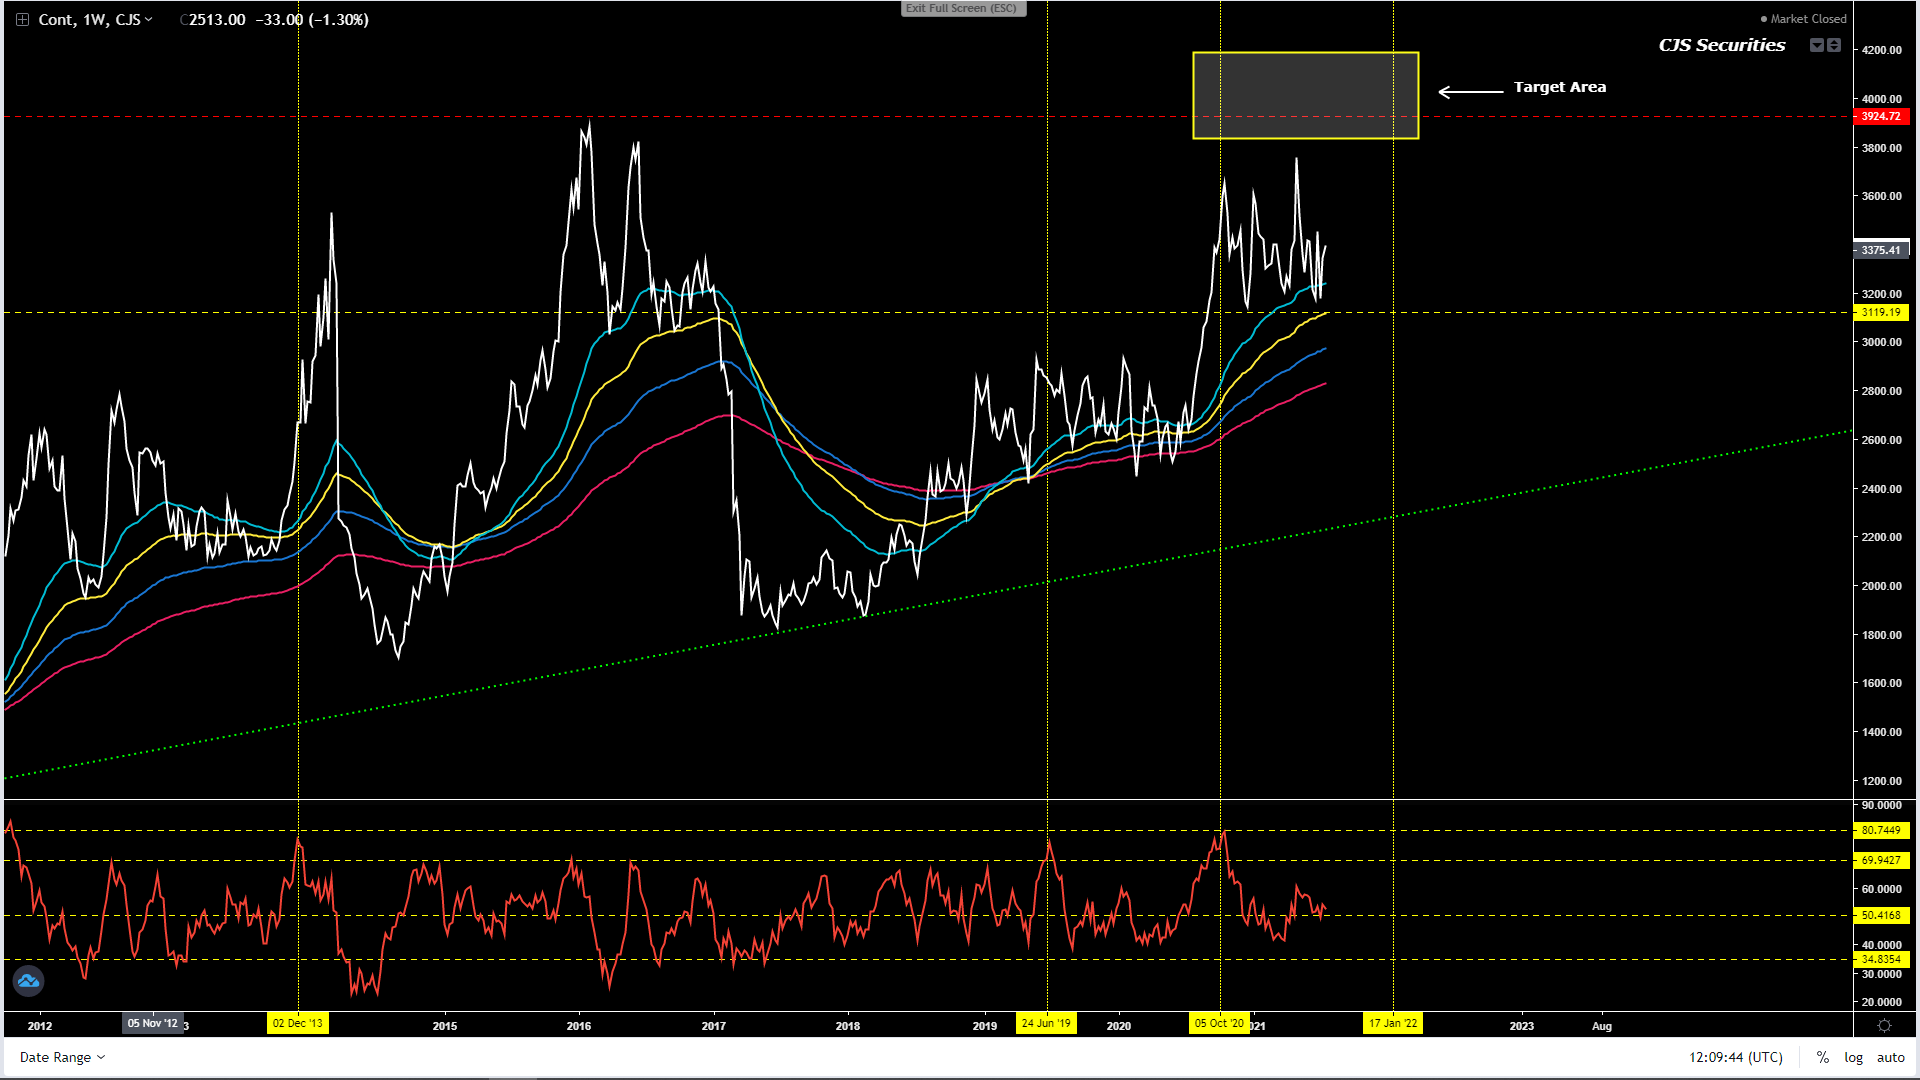Image resolution: width=1920 pixels, height=1080 pixels.
Task: Click the pane up-down resize arrows icon
Action: tap(1834, 45)
